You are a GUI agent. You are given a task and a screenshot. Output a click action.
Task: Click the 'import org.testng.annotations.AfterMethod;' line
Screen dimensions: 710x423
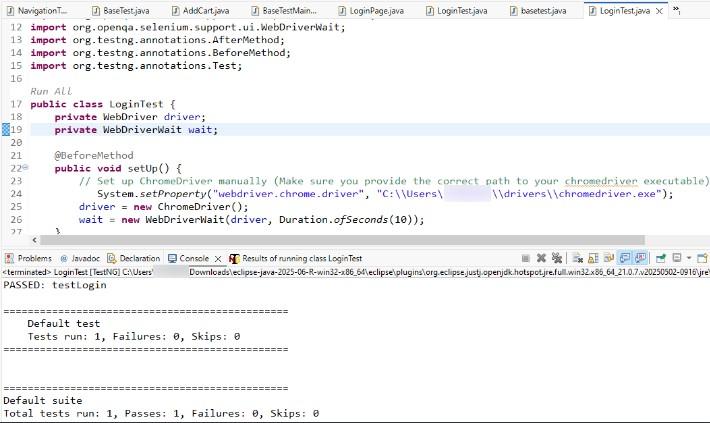158,40
